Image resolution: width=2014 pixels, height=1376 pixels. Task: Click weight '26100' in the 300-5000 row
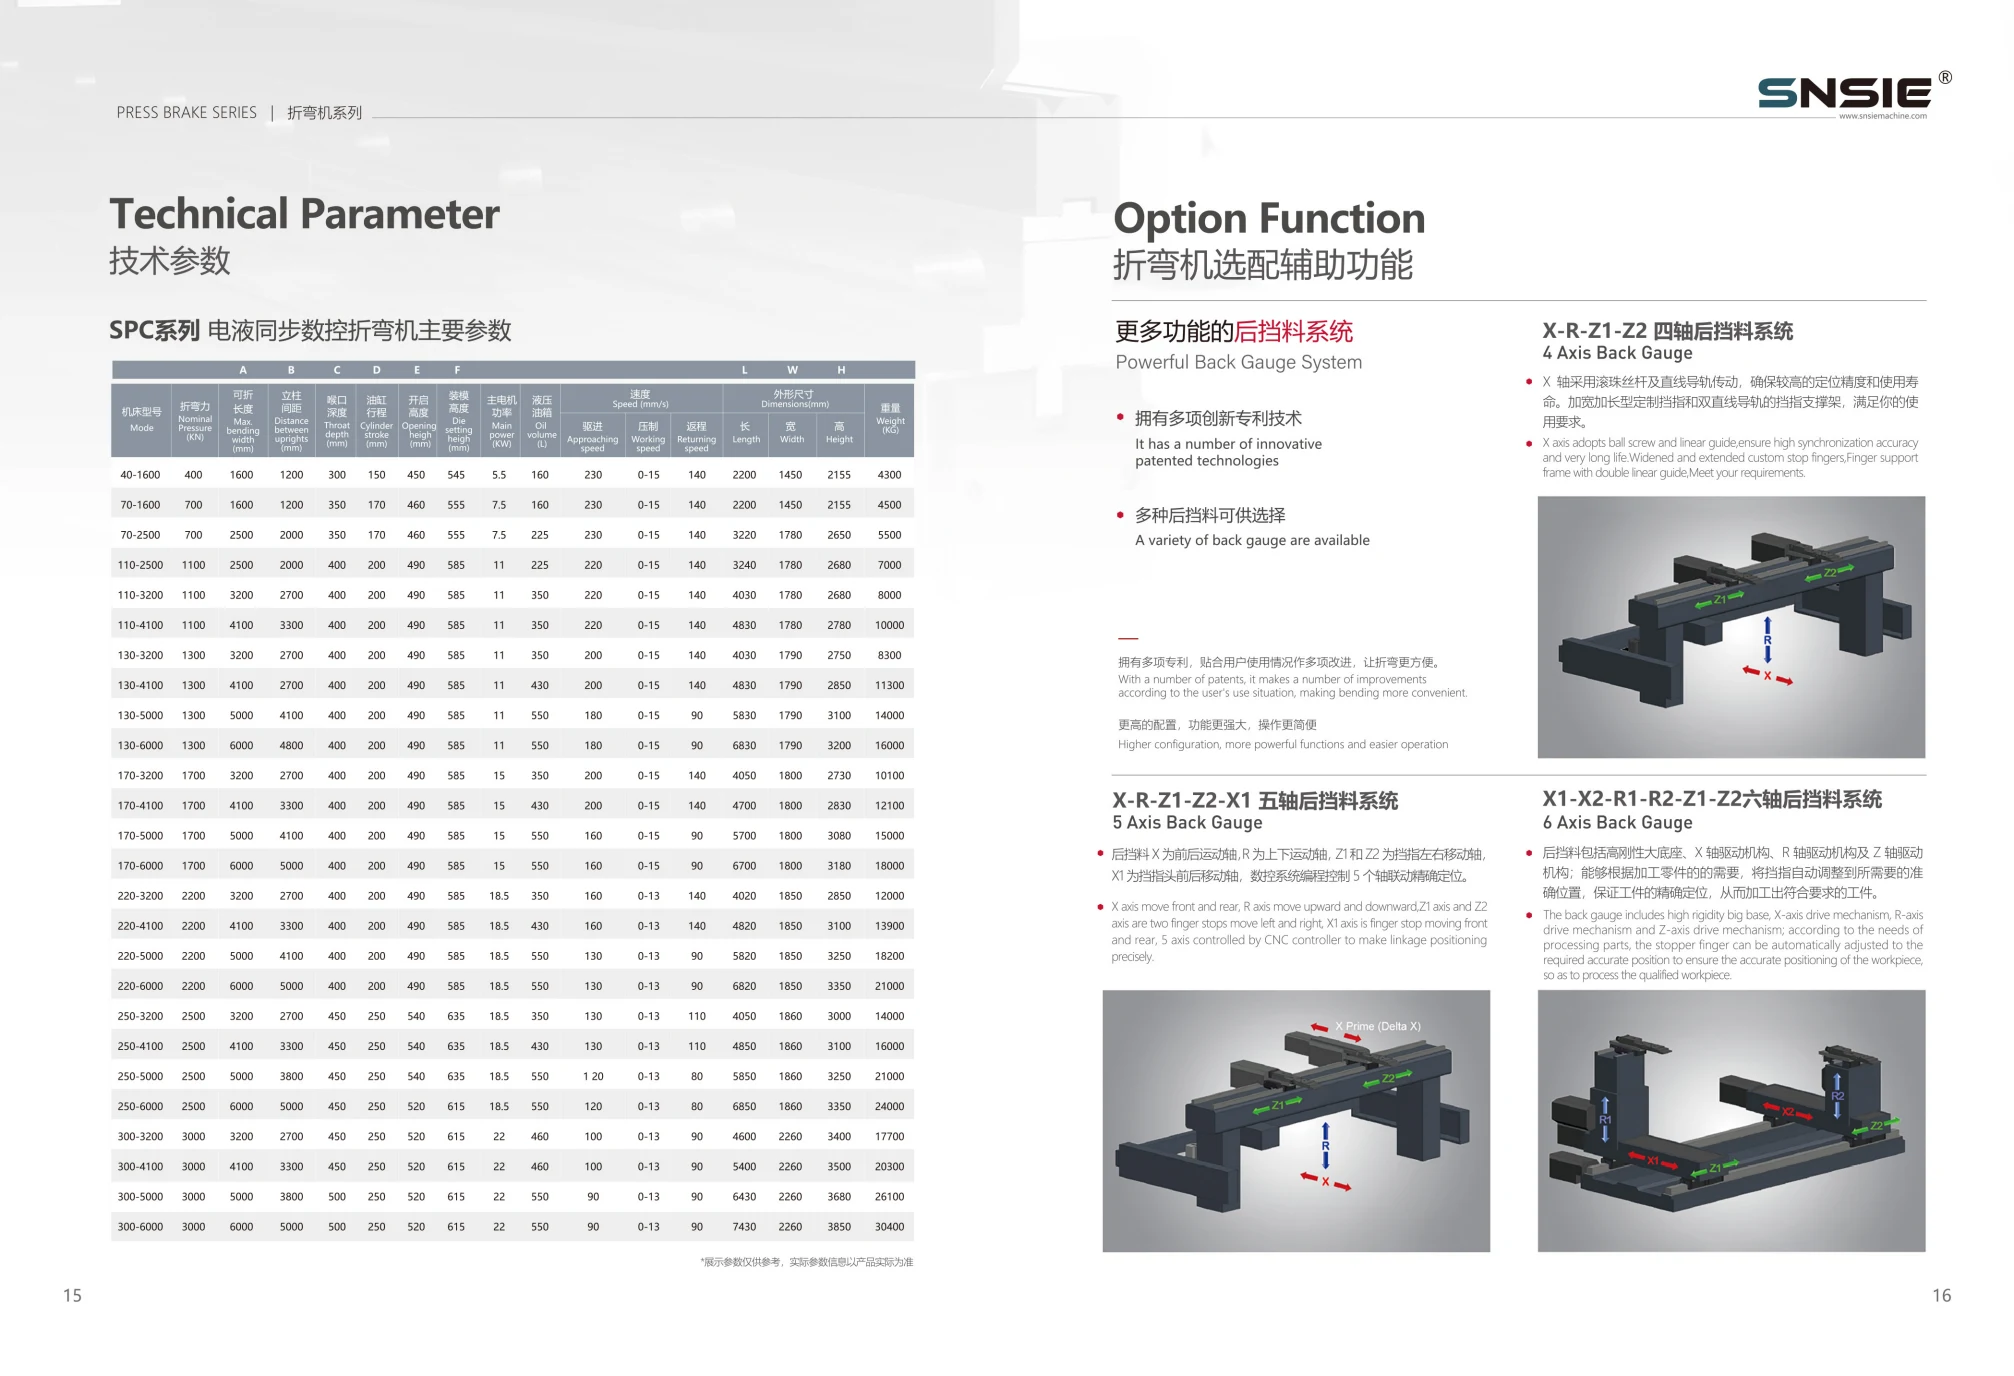889,1196
